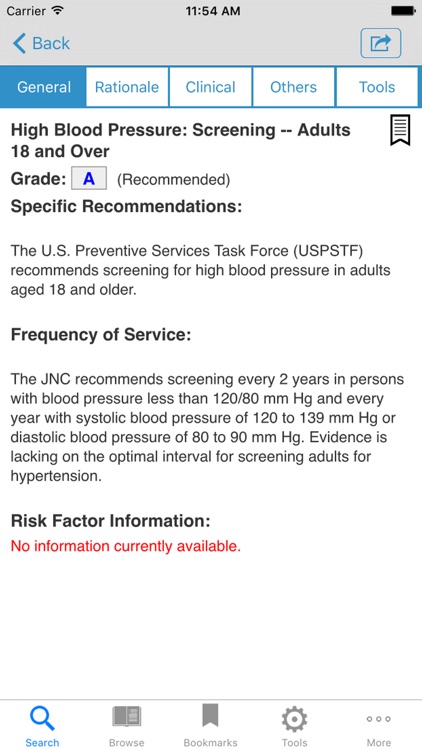This screenshot has width=422, height=750.
Task: Select the General tab
Action: click(x=43, y=87)
